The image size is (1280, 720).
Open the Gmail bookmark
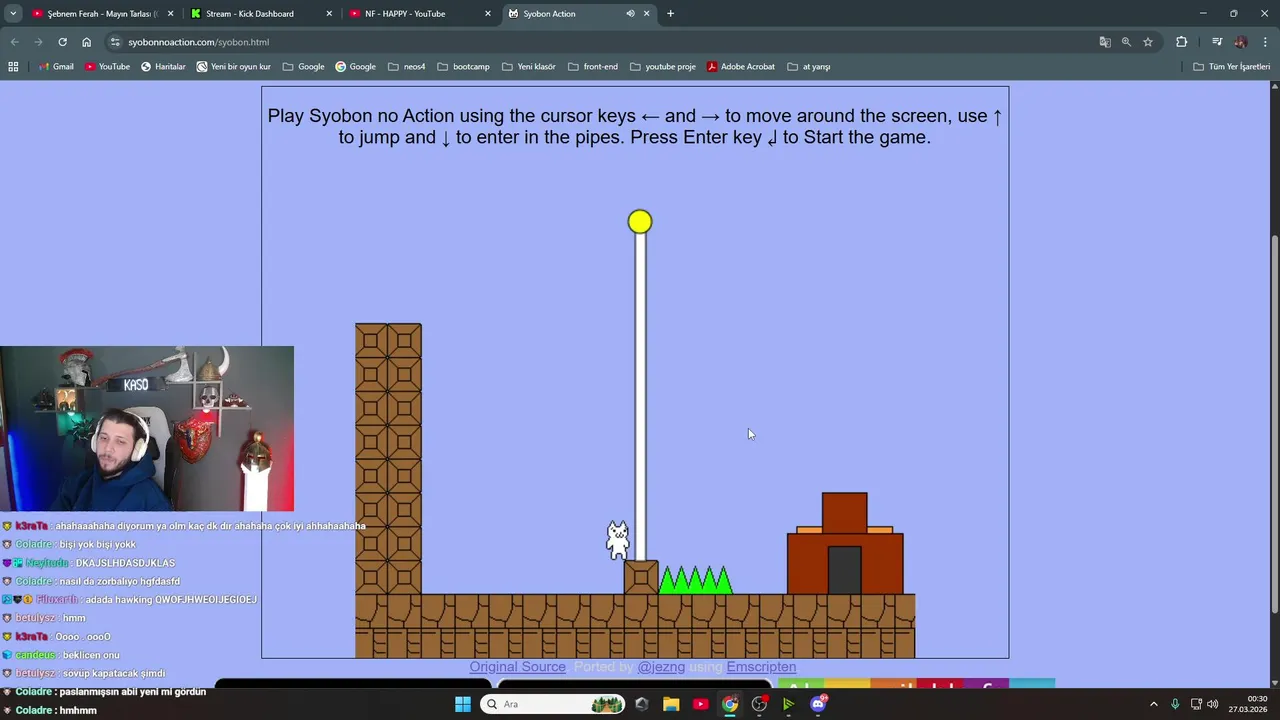click(56, 67)
